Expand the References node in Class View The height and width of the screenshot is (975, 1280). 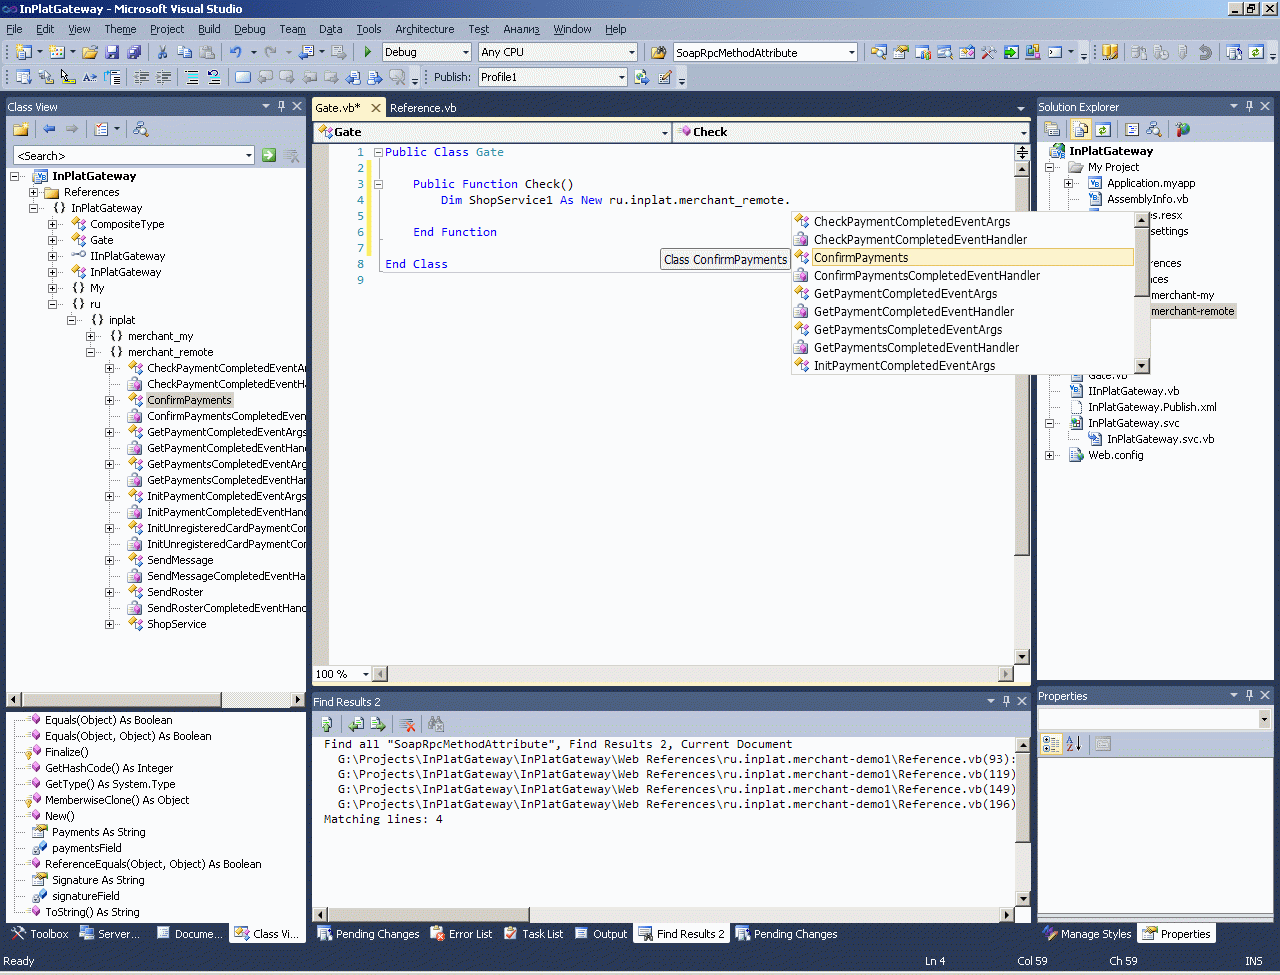coord(34,192)
